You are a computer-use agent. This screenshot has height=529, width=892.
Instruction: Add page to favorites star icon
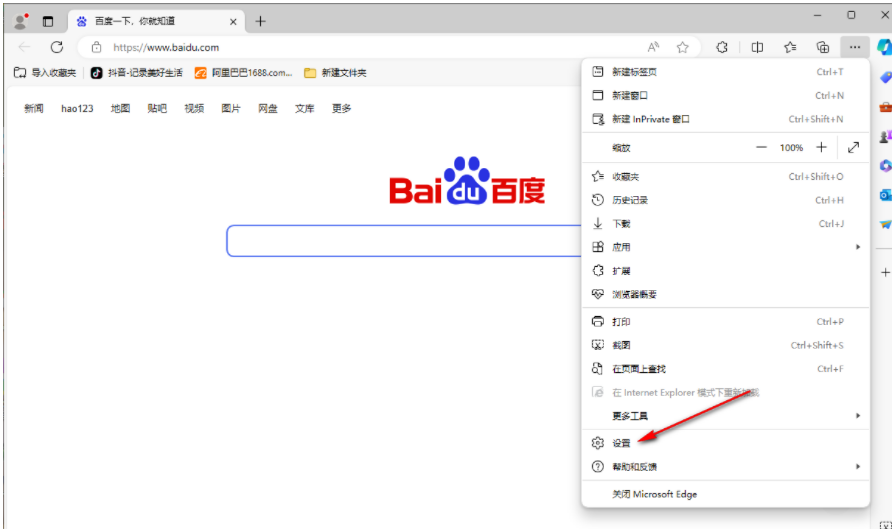pos(683,47)
